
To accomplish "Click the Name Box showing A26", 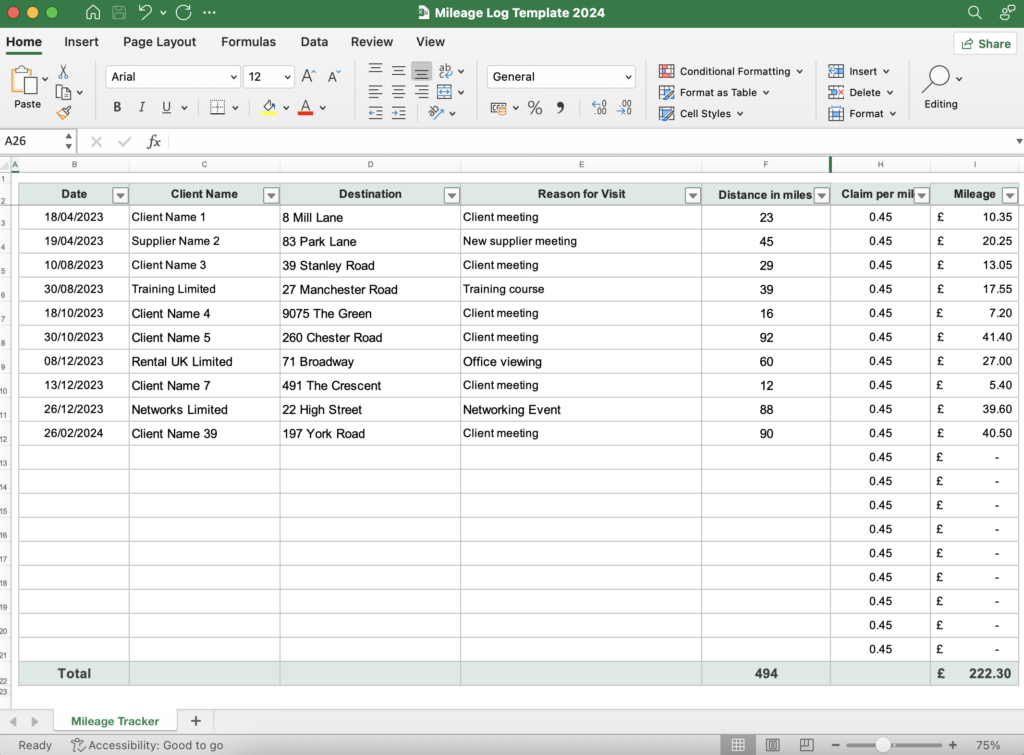I will (x=36, y=142).
